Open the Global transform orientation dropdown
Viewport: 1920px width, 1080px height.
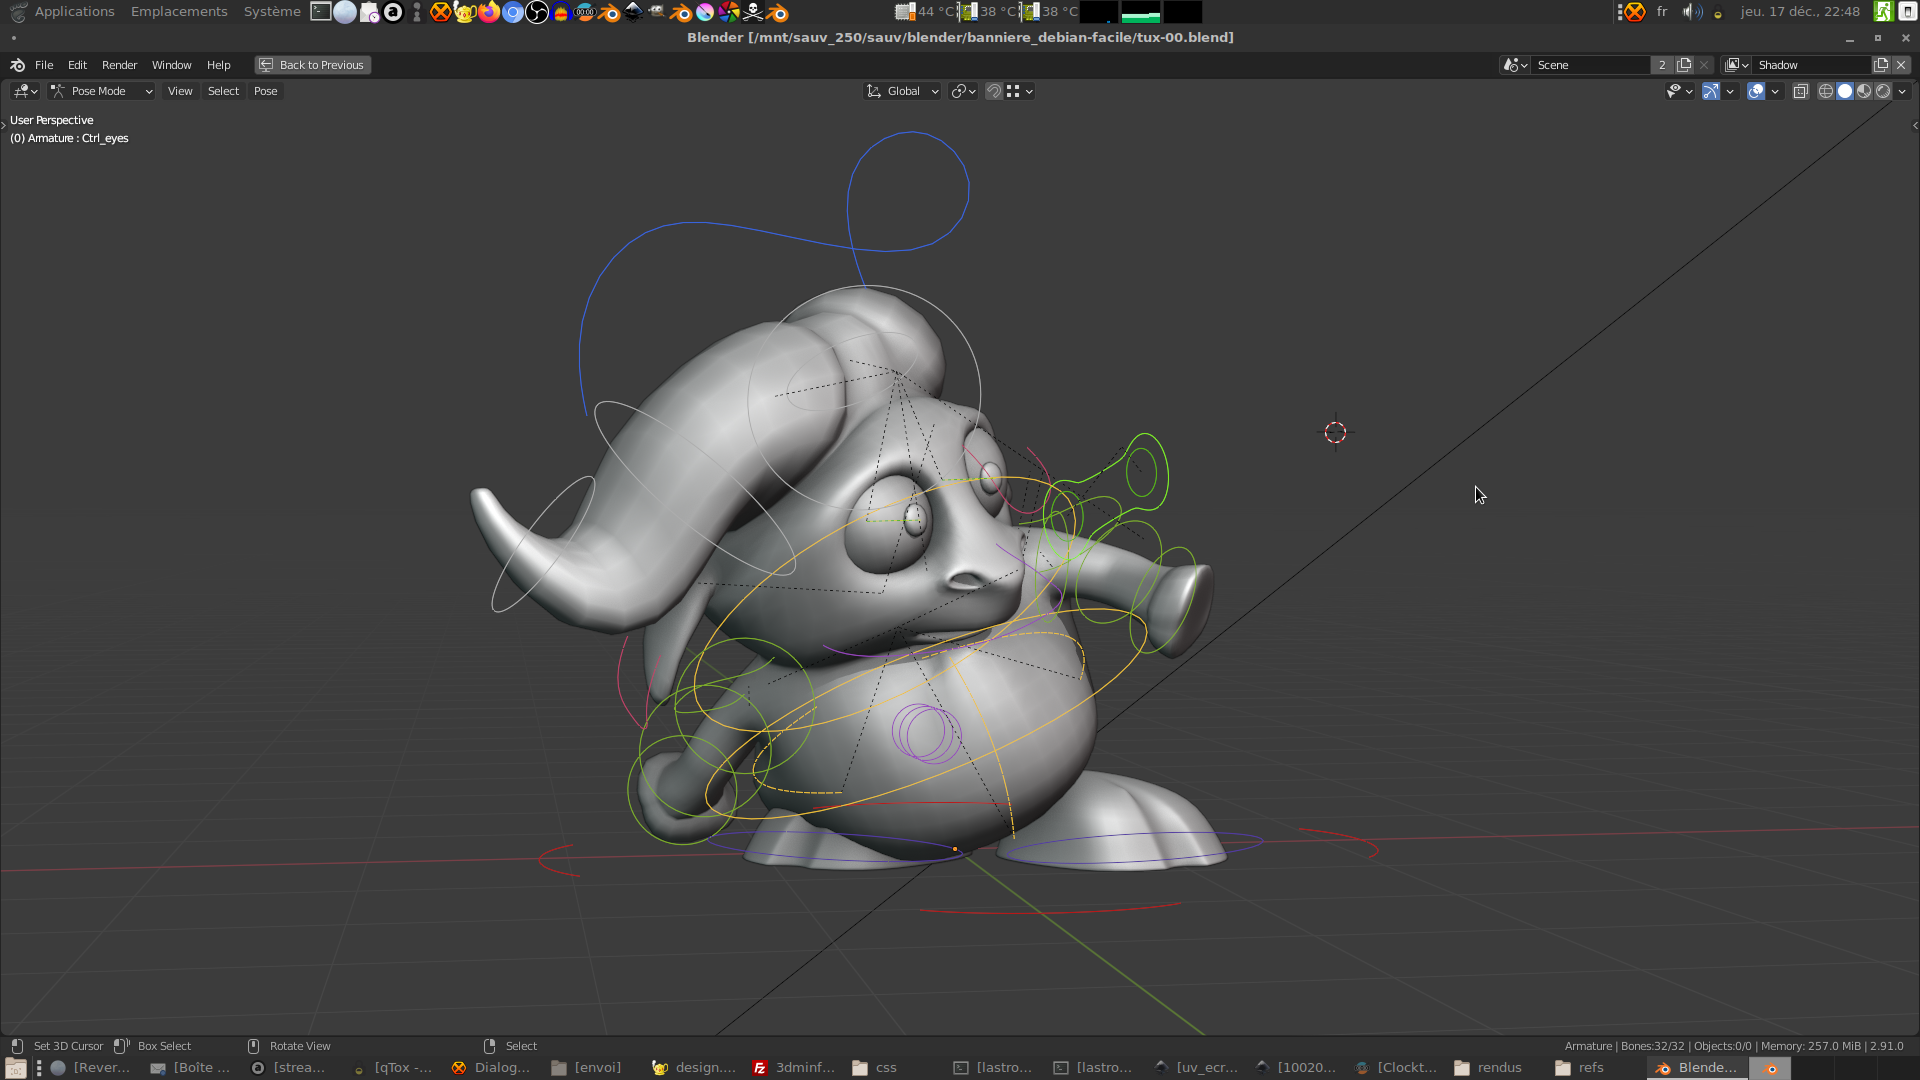[x=902, y=91]
